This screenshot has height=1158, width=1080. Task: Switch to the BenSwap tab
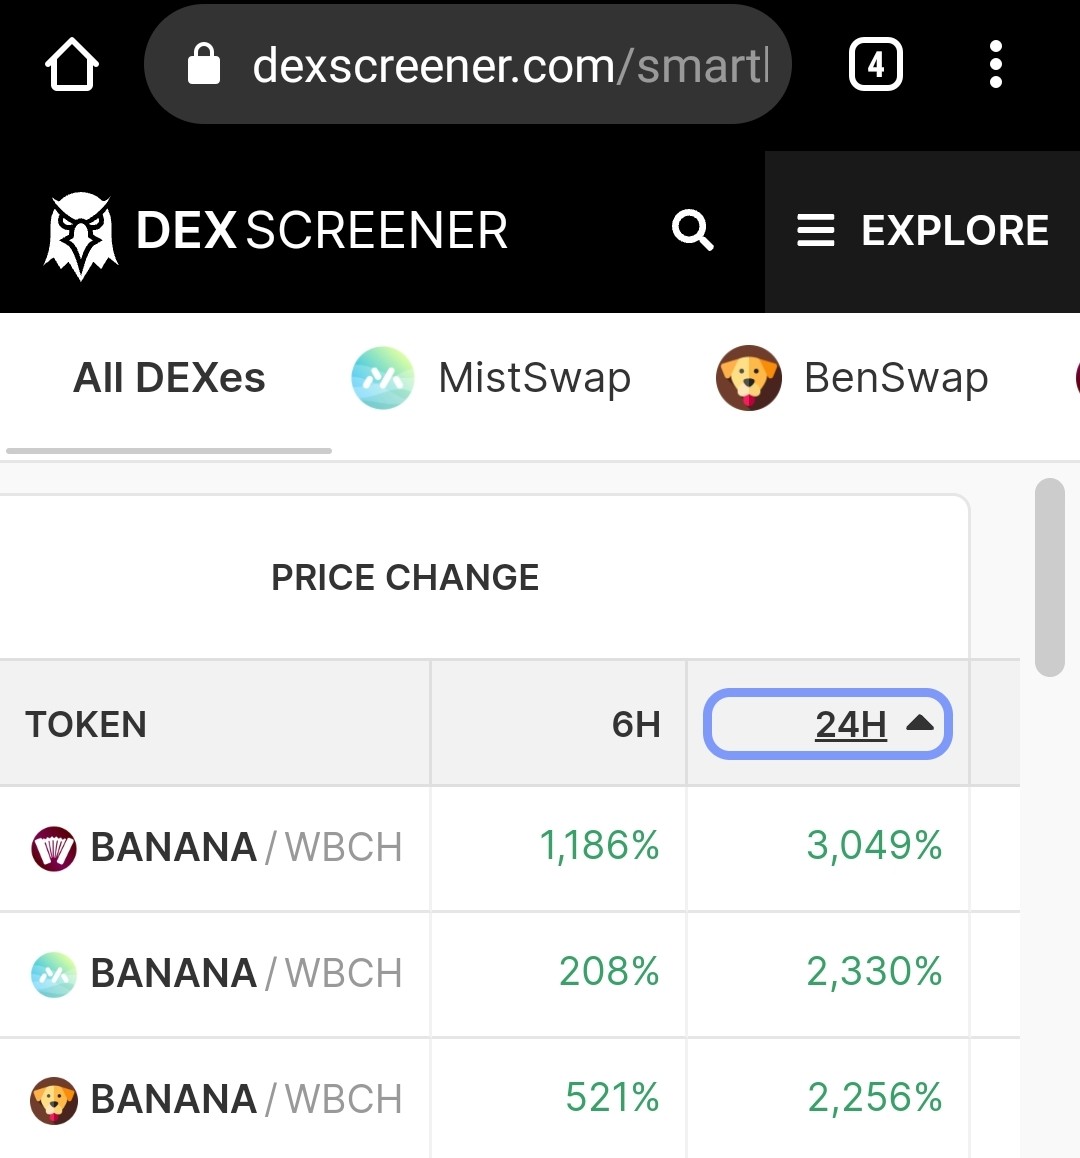tap(852, 378)
